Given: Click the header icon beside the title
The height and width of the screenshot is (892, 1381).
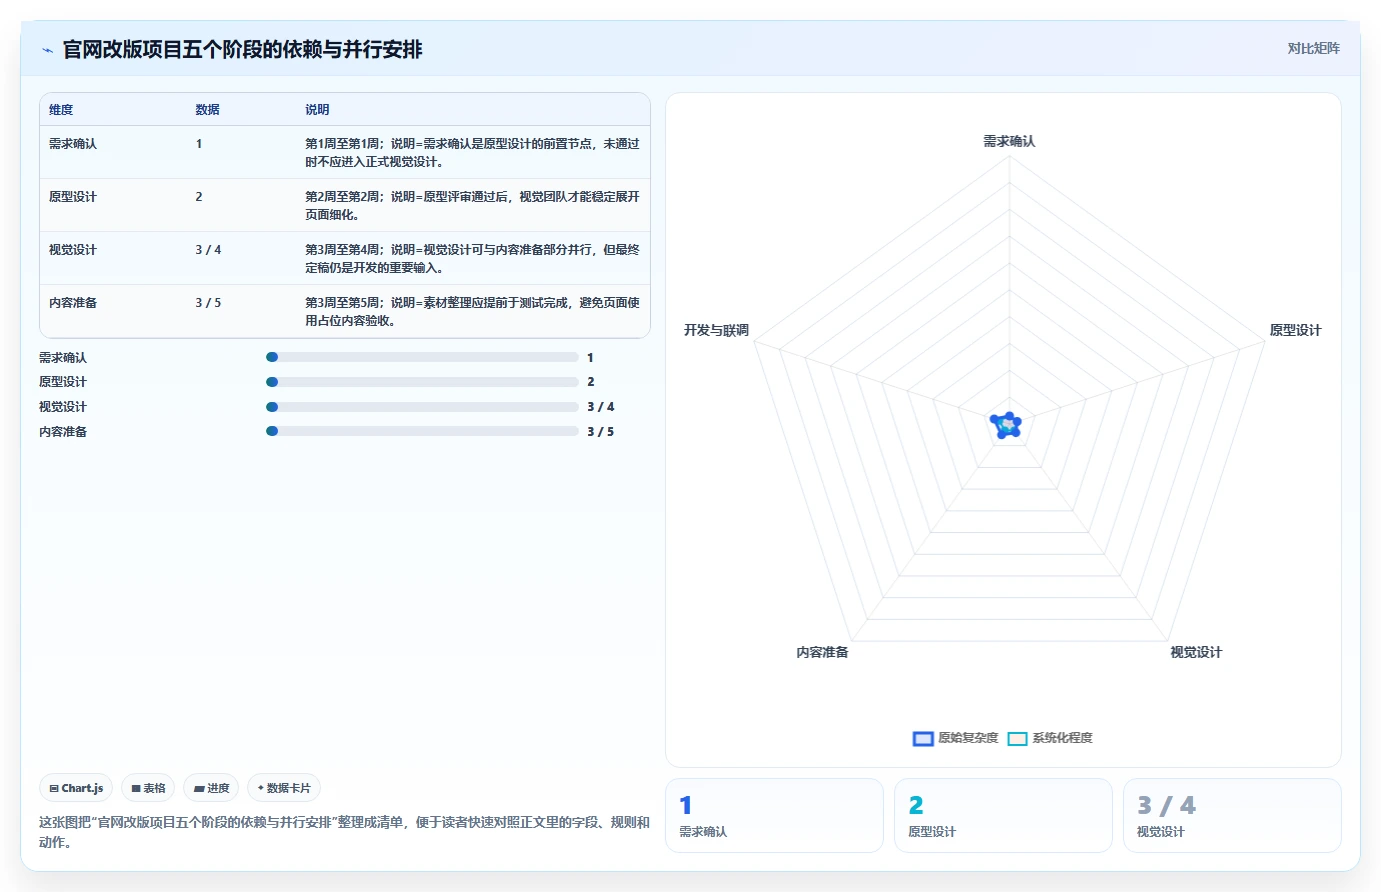Looking at the screenshot, I should coord(47,50).
